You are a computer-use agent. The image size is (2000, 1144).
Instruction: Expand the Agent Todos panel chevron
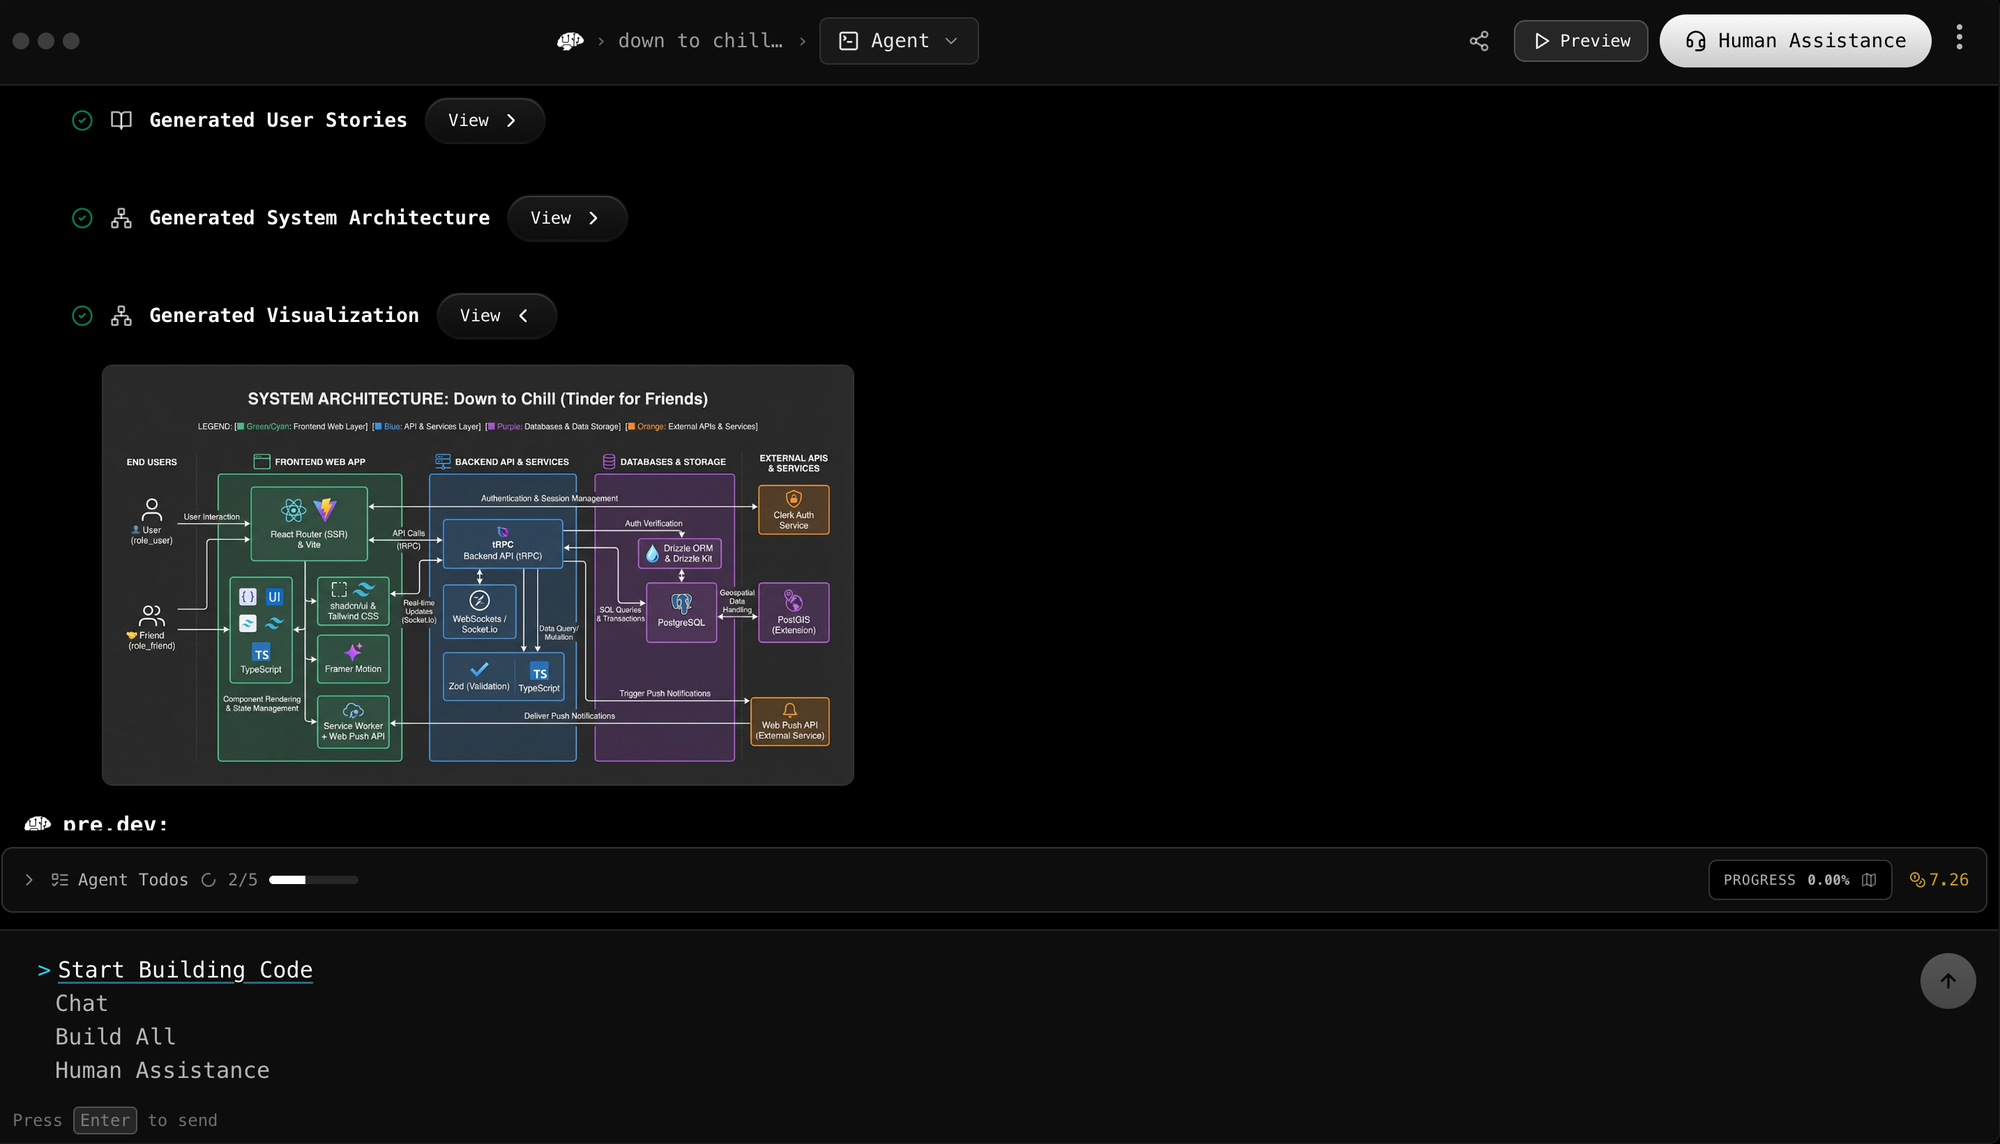(29, 880)
